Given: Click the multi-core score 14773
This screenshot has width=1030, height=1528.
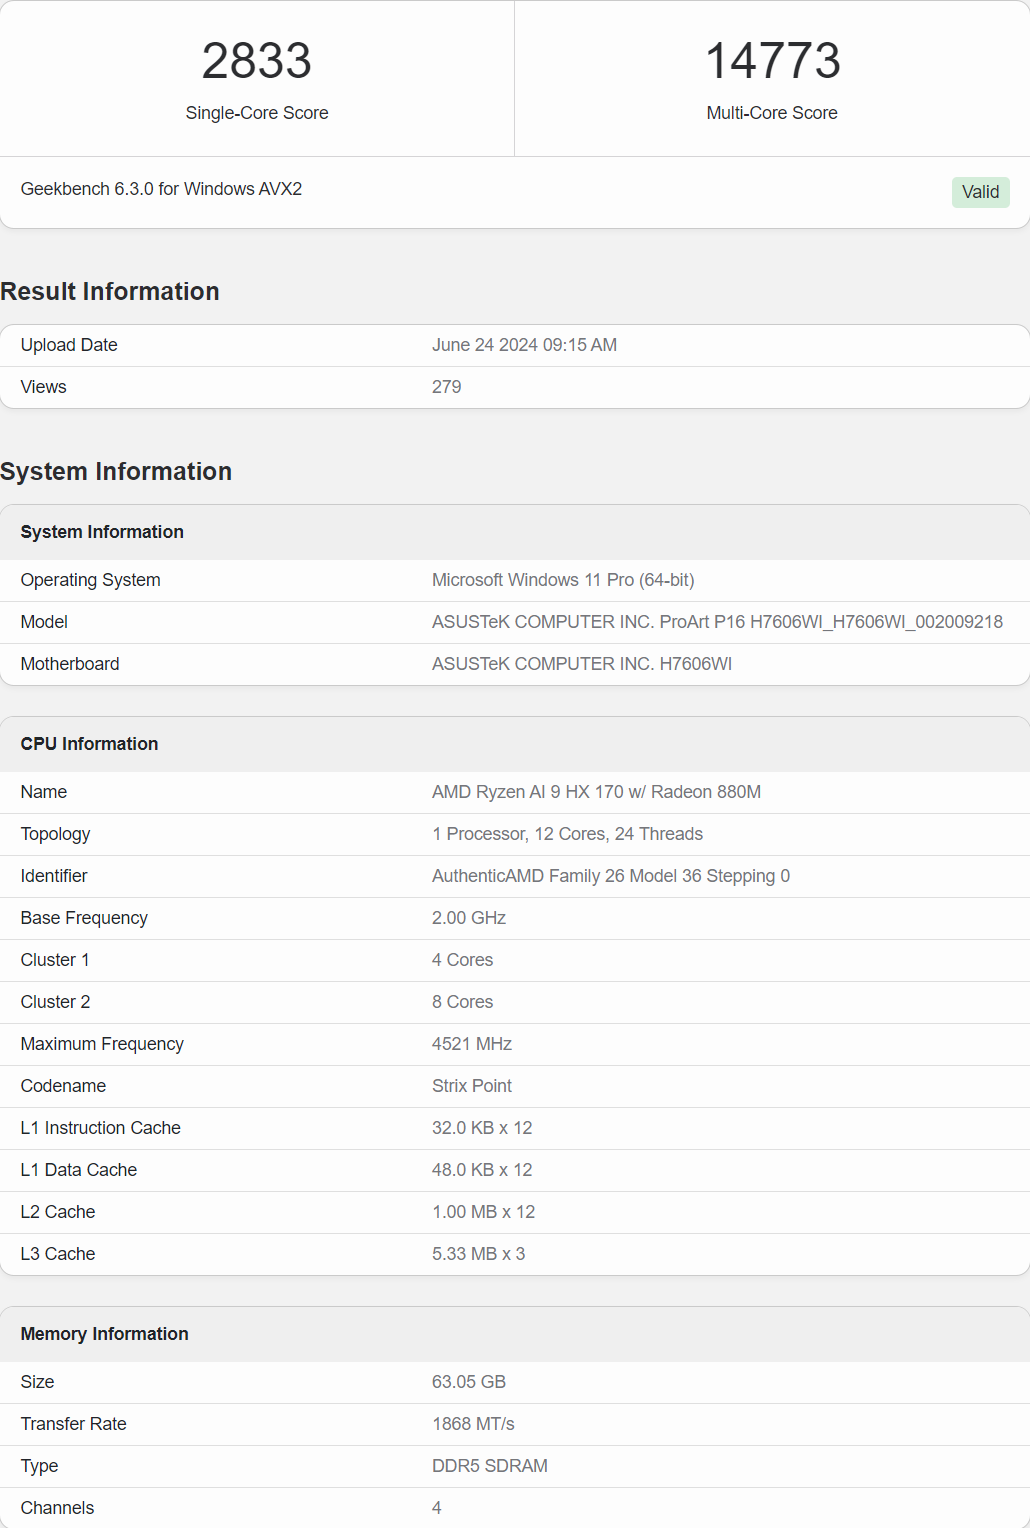Looking at the screenshot, I should [x=772, y=61].
